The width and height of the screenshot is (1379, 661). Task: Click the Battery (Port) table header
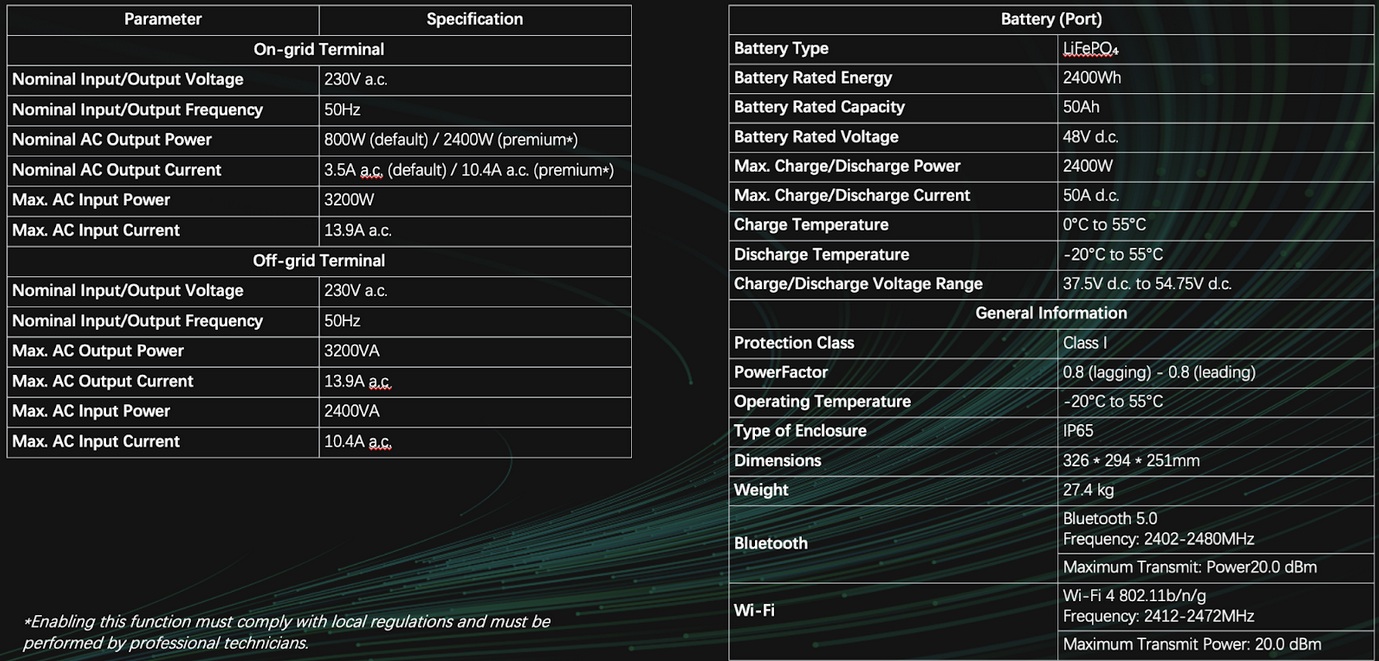click(x=1051, y=19)
